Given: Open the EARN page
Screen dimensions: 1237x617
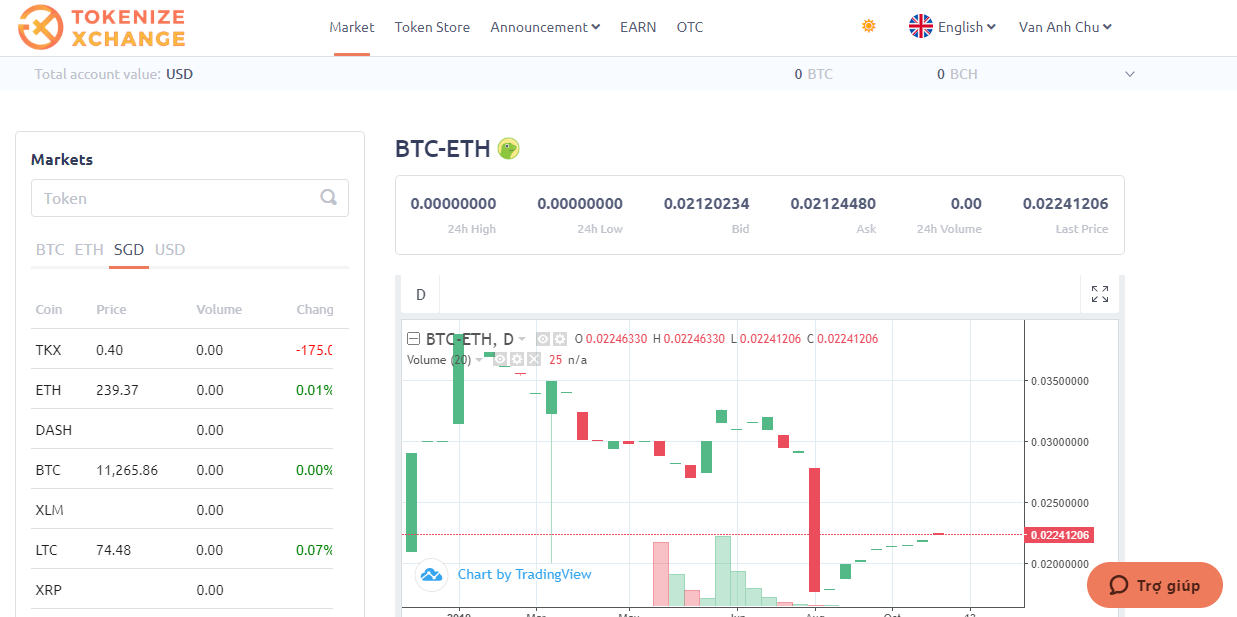Looking at the screenshot, I should (x=638, y=27).
